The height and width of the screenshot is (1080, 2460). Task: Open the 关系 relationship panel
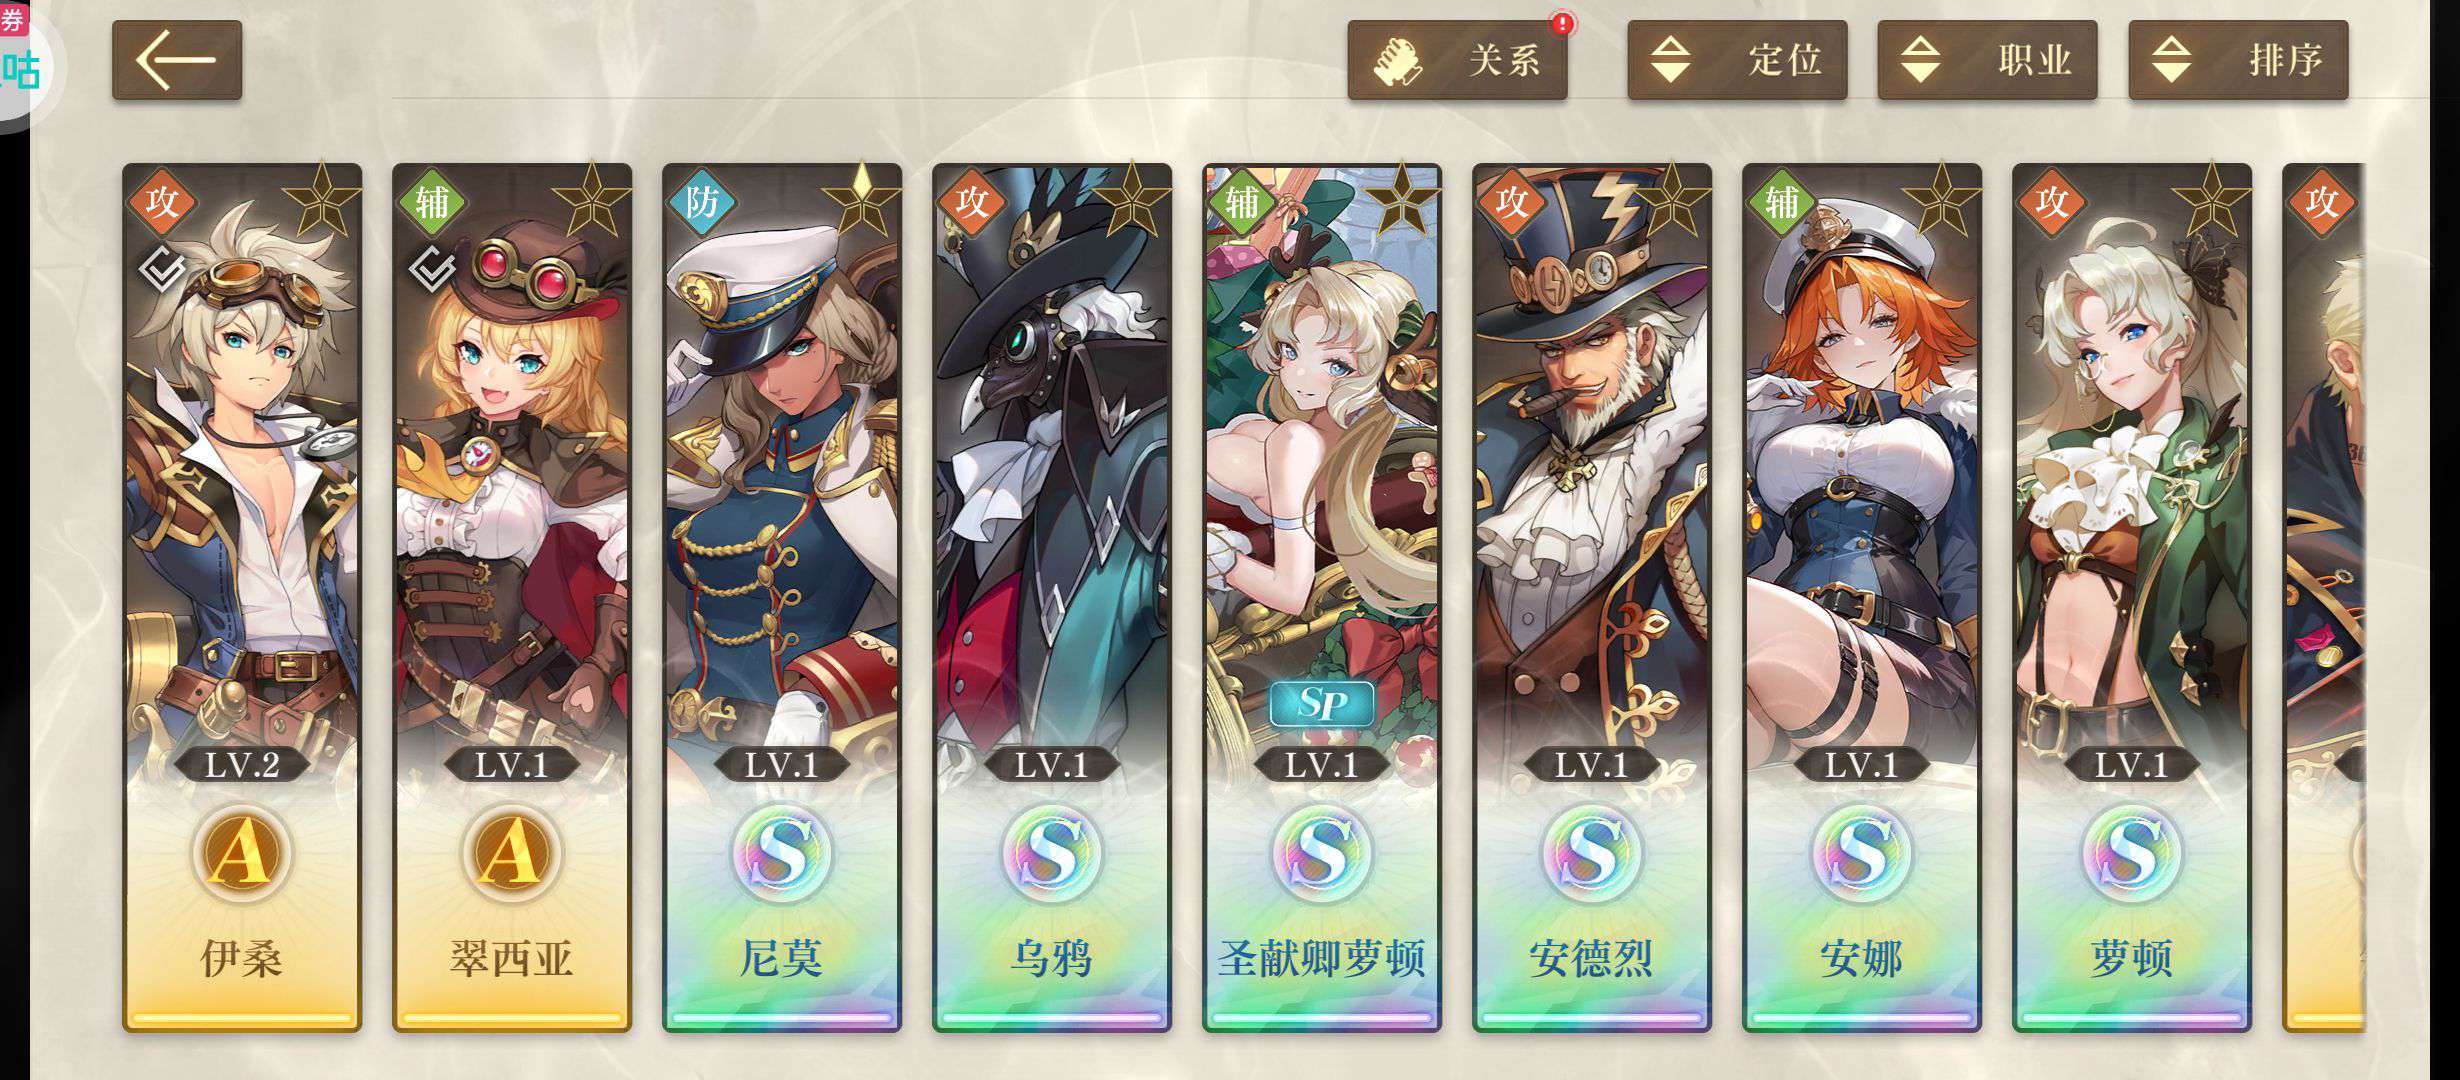pos(1457,60)
